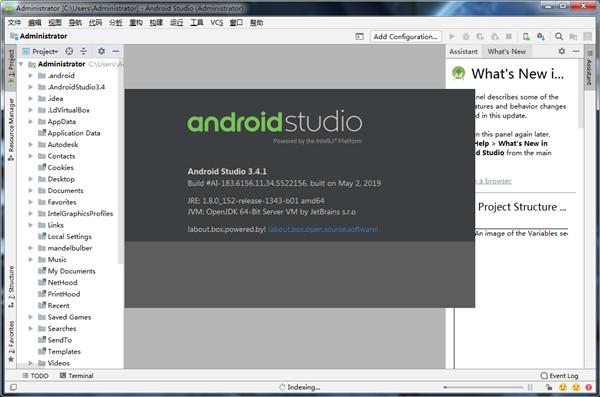Toggle the Favorites side tool window
Image resolution: width=600 pixels, height=397 pixels.
11,341
